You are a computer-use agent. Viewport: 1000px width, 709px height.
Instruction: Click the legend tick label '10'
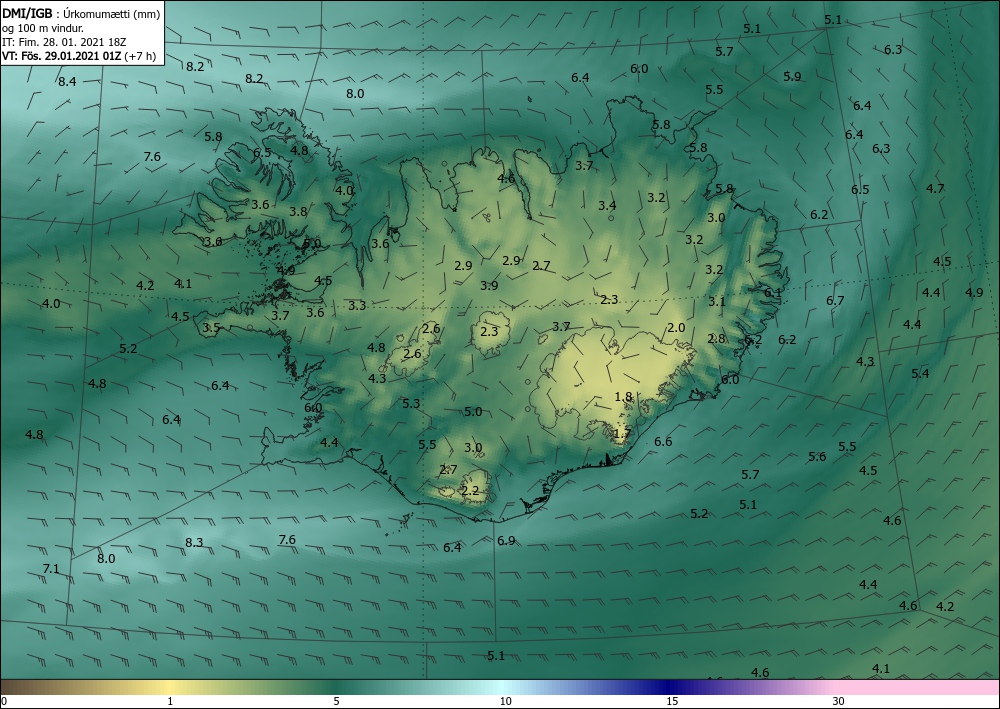pos(505,701)
